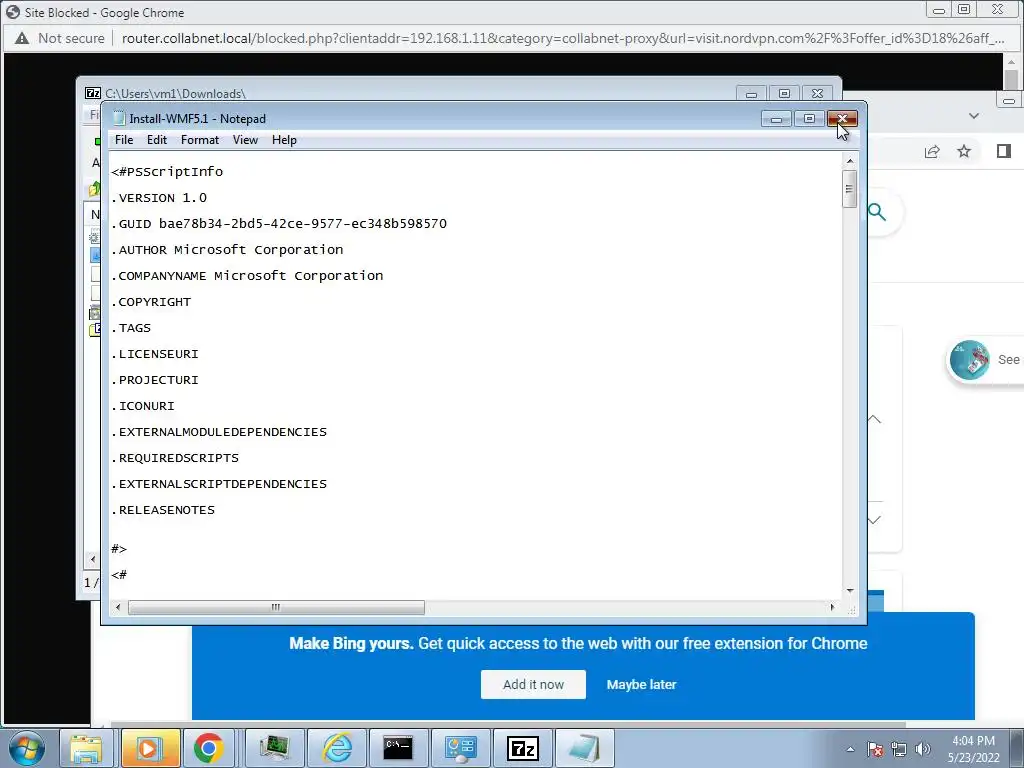The height and width of the screenshot is (768, 1024).
Task: Click the 7-Zip icon in the Downloads window title bar
Action: [93, 93]
